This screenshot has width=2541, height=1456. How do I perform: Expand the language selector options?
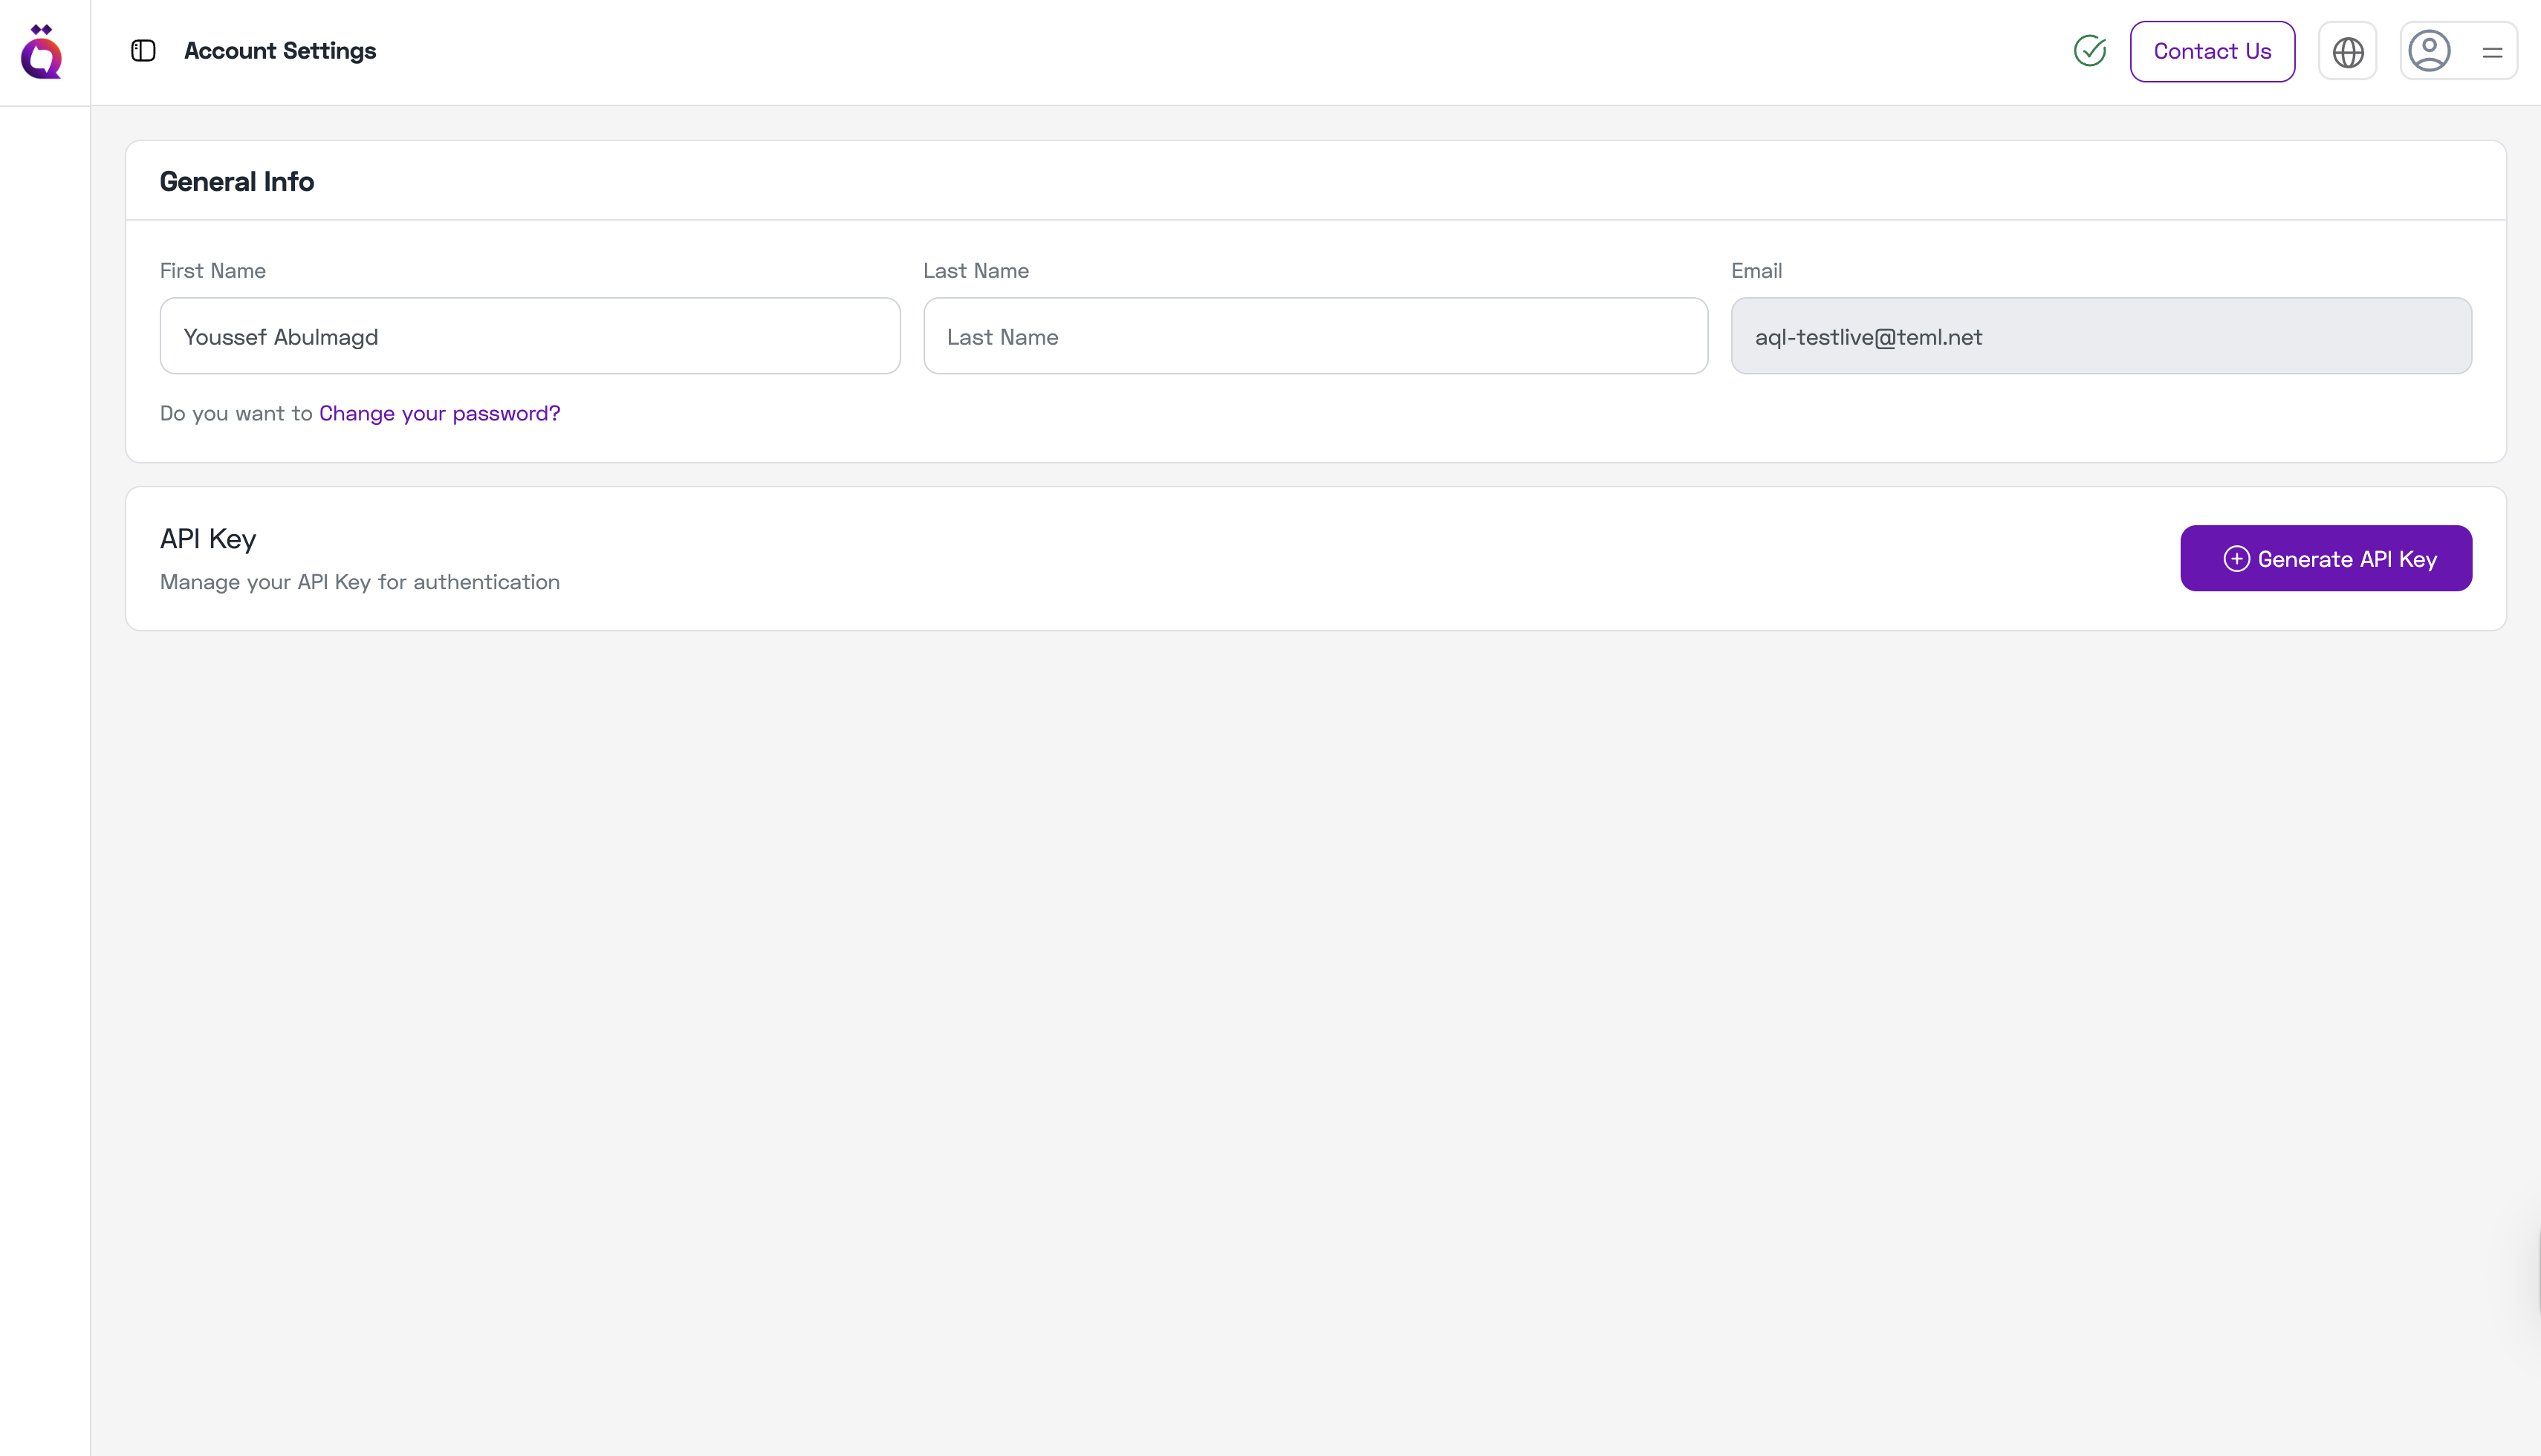(2347, 51)
